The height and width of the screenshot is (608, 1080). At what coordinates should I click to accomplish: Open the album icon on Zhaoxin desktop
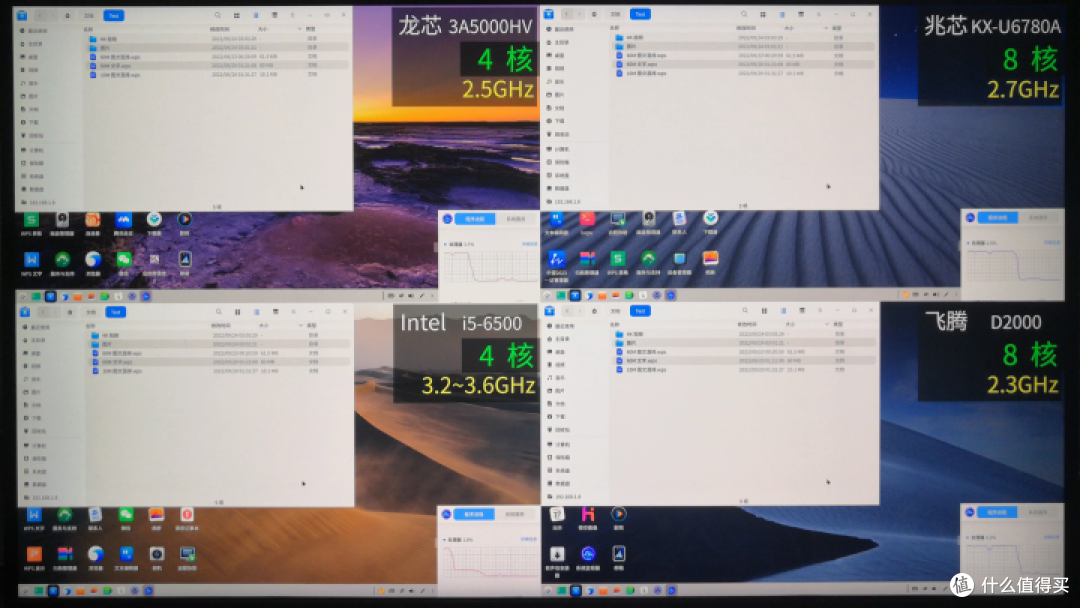point(710,259)
